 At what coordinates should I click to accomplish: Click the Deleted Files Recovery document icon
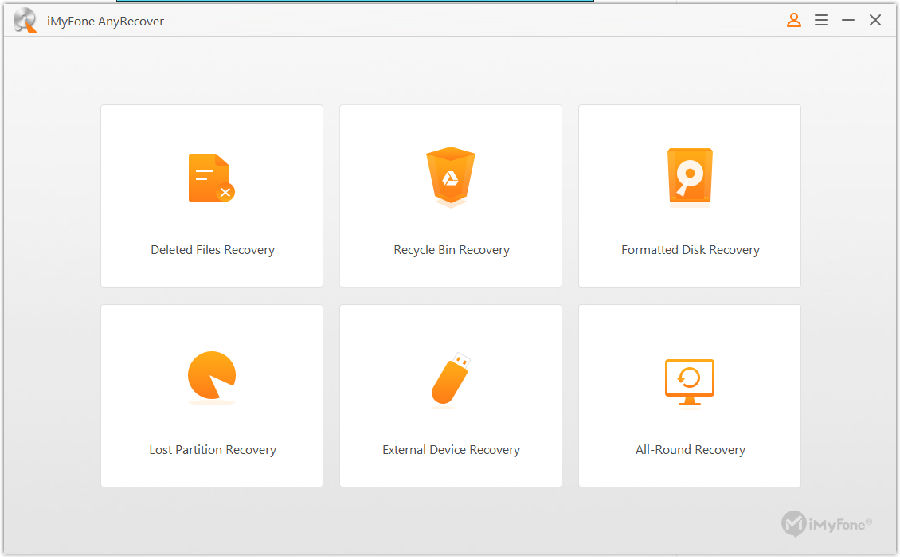coord(211,178)
